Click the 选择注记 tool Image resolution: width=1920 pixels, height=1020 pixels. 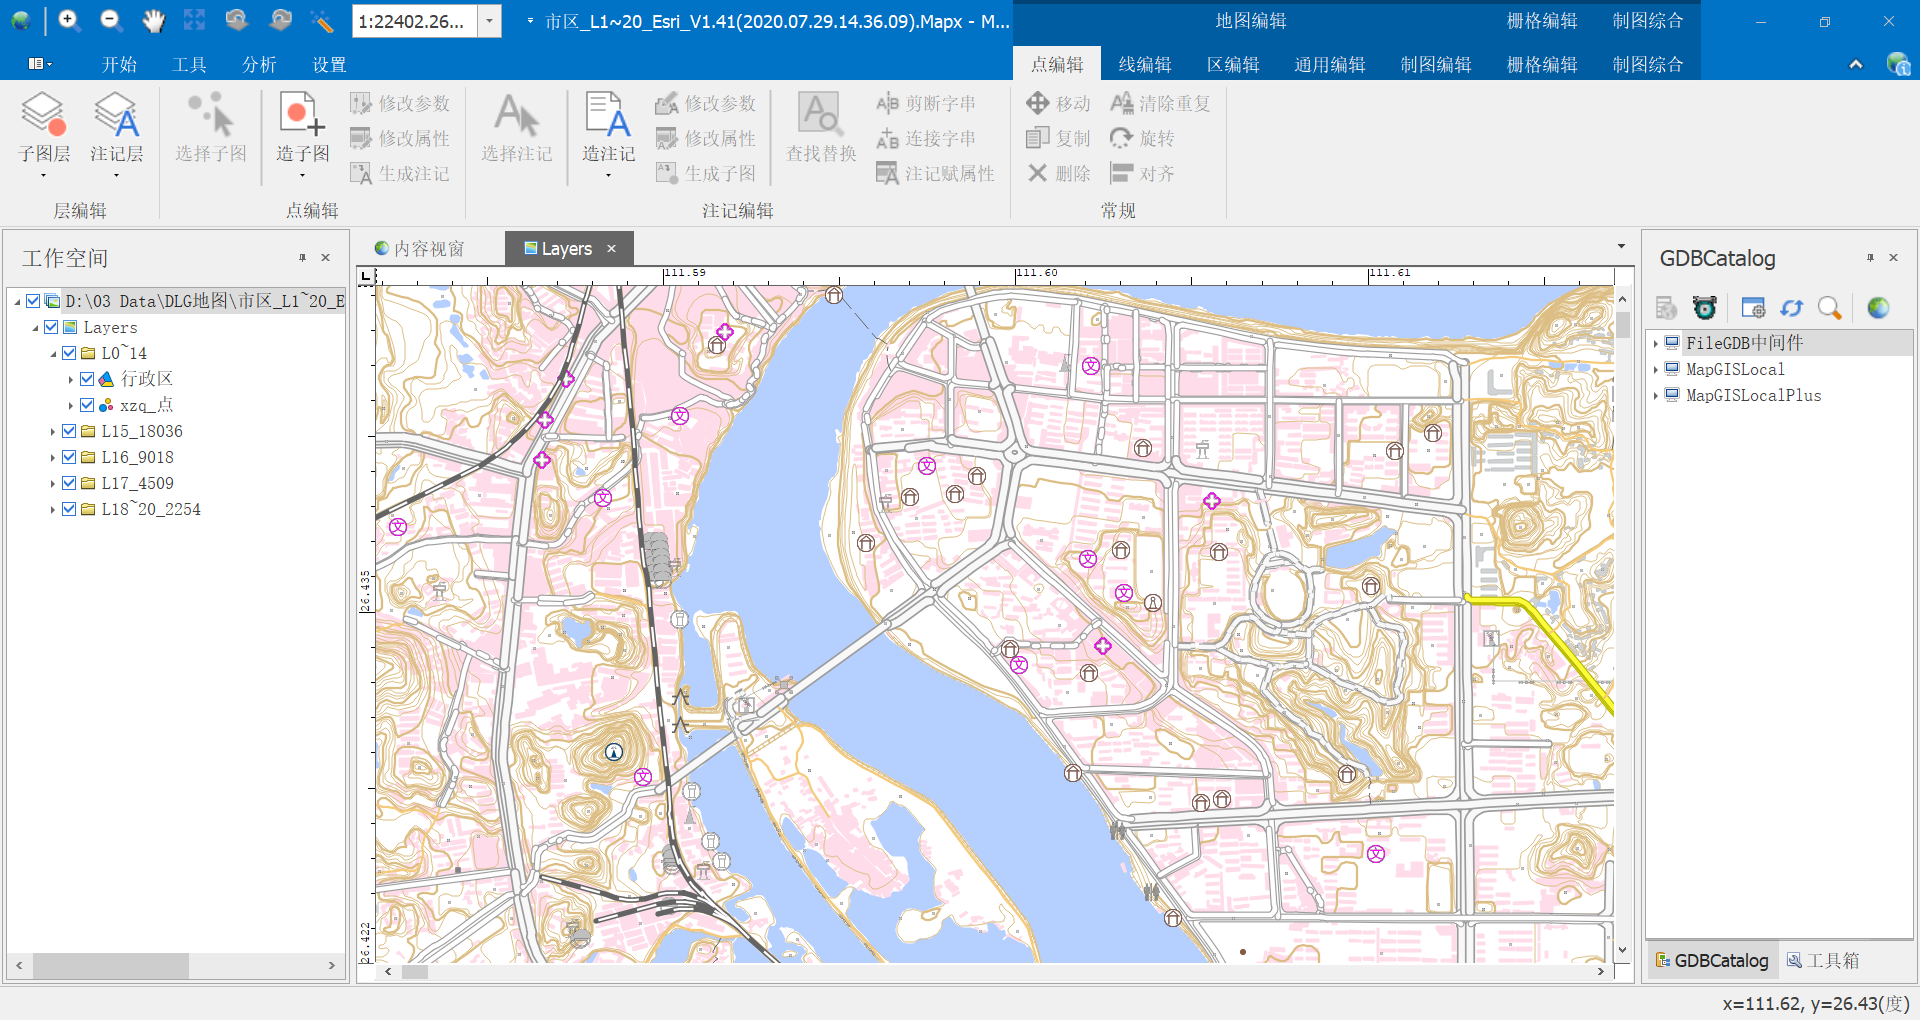516,128
